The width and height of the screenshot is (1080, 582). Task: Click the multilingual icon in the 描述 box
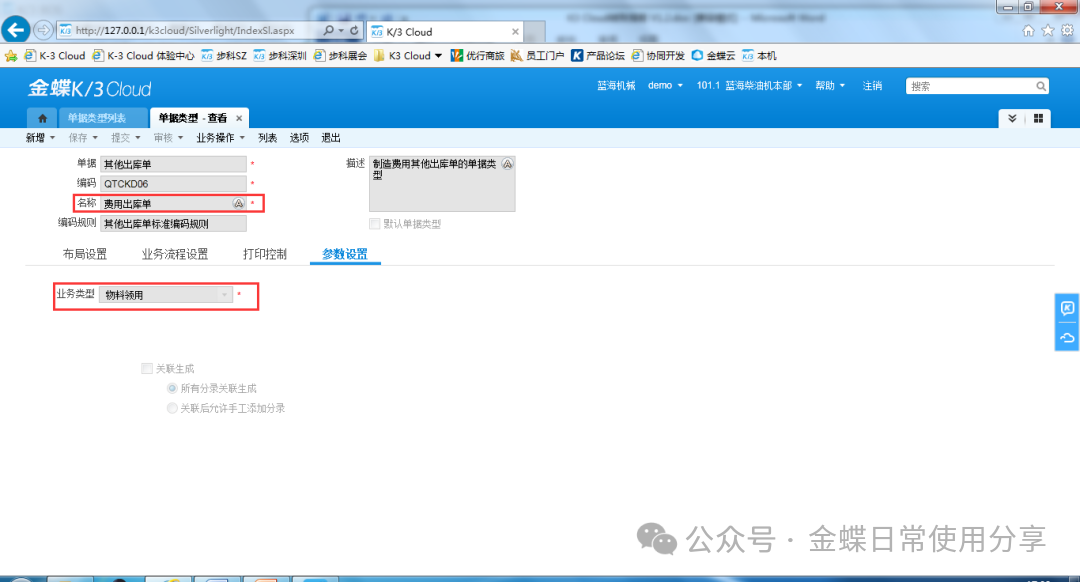coord(507,164)
